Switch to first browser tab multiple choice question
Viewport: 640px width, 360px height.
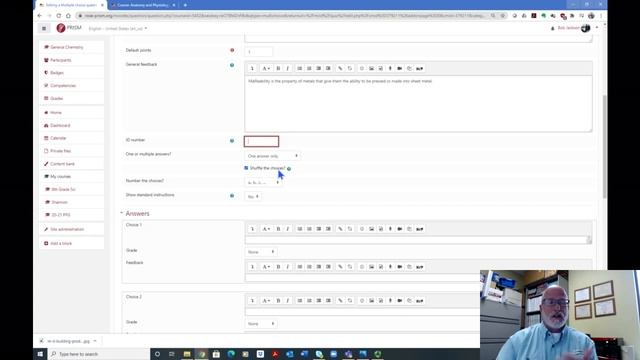coord(70,5)
